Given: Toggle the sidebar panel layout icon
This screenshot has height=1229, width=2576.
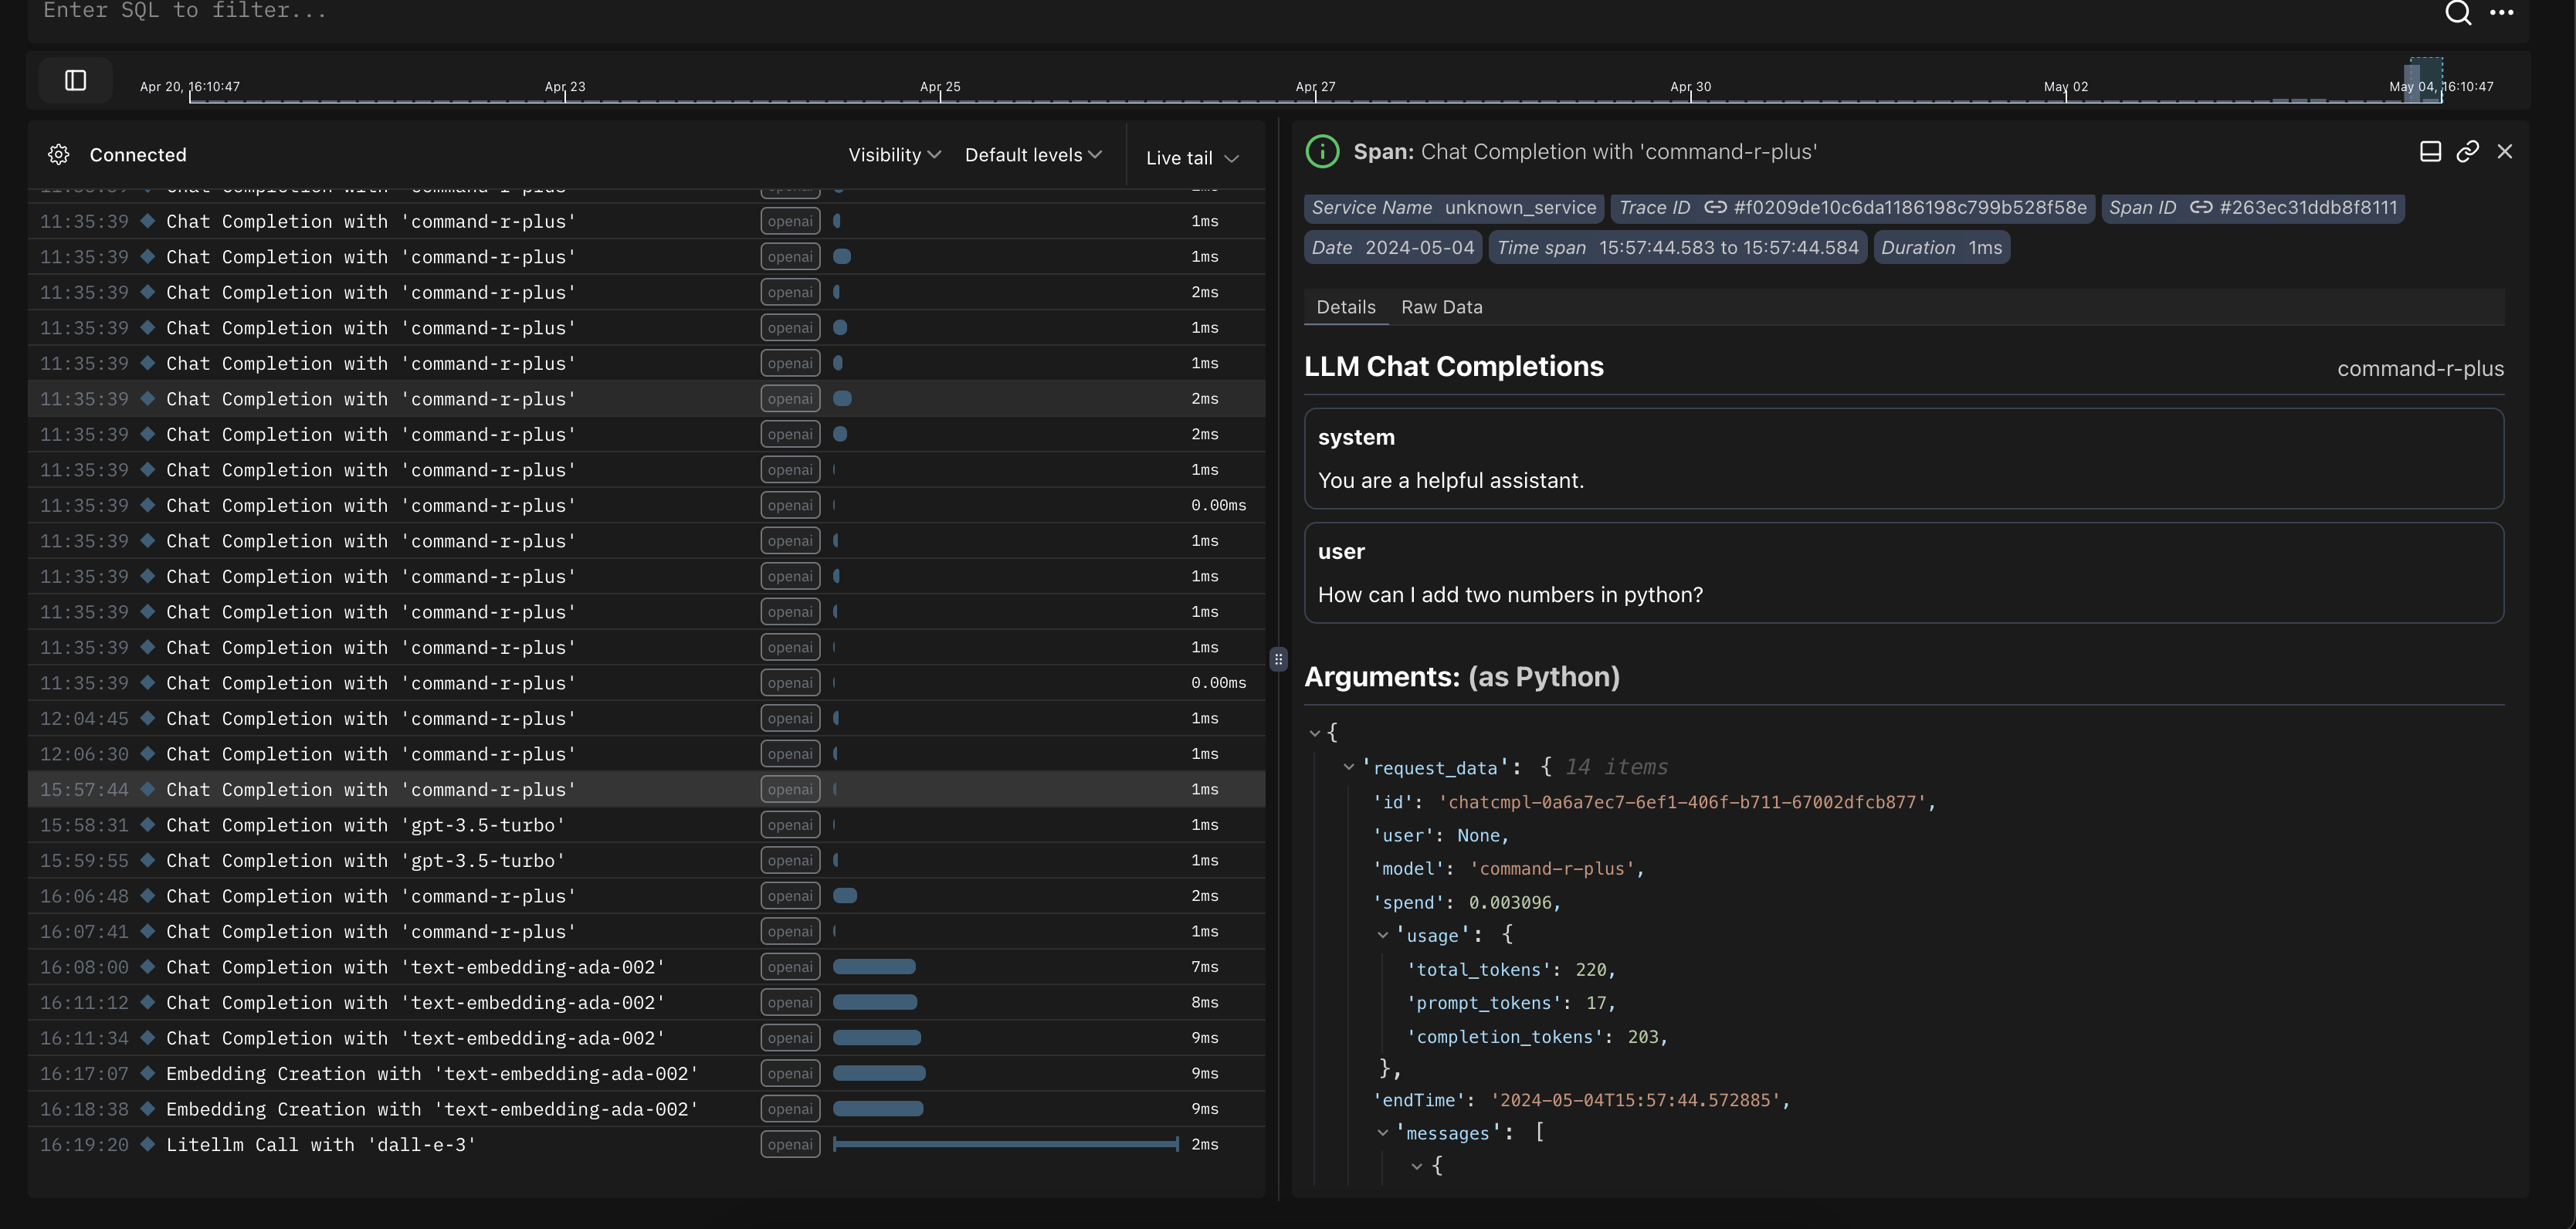Looking at the screenshot, I should (76, 81).
